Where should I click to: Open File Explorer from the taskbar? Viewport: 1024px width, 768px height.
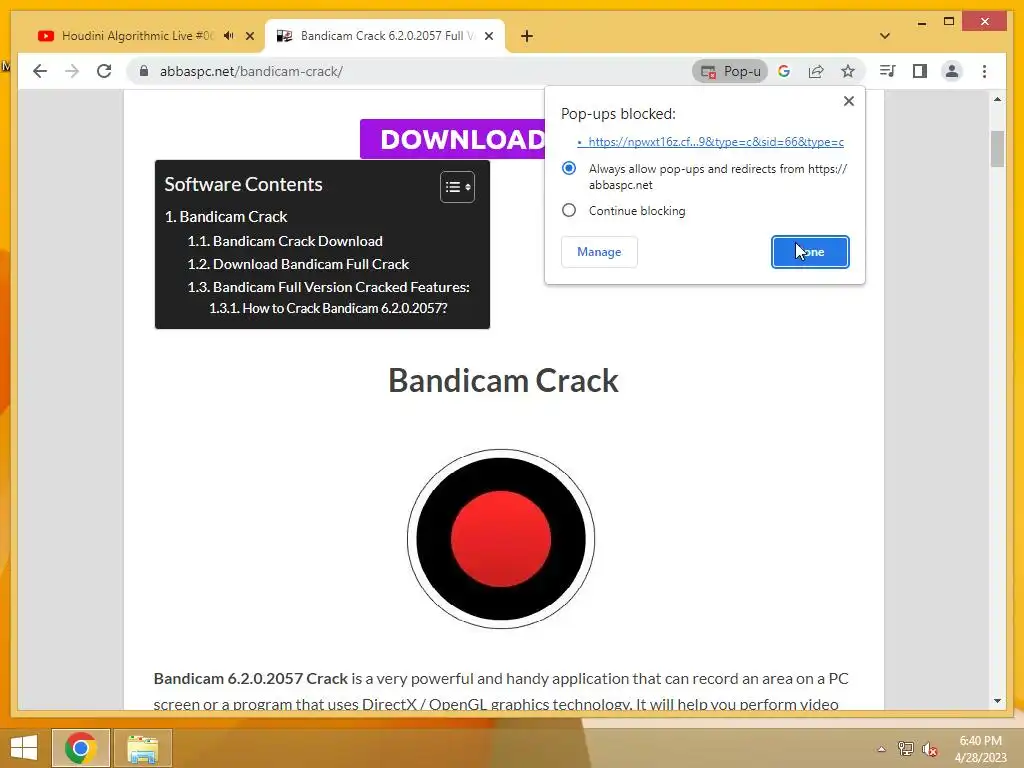142,748
